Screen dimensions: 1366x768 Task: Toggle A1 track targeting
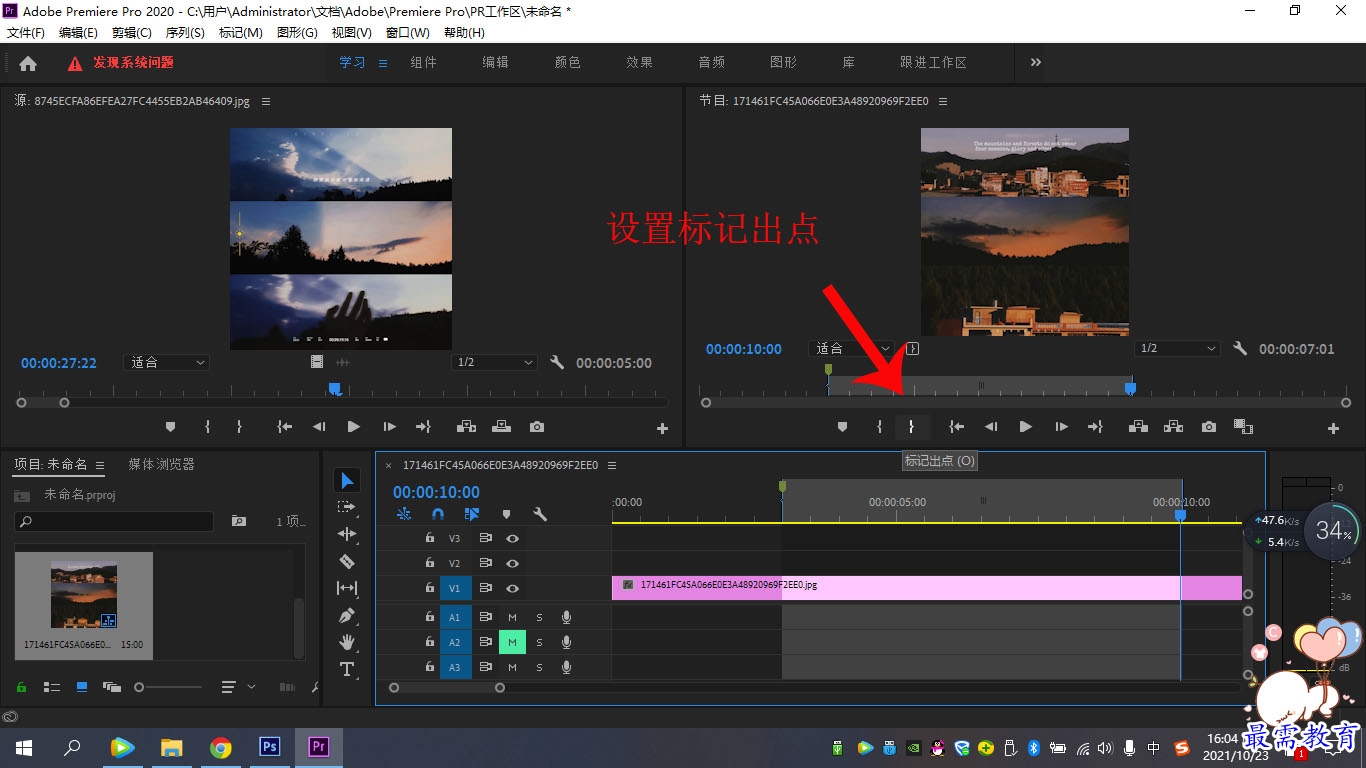(x=455, y=617)
